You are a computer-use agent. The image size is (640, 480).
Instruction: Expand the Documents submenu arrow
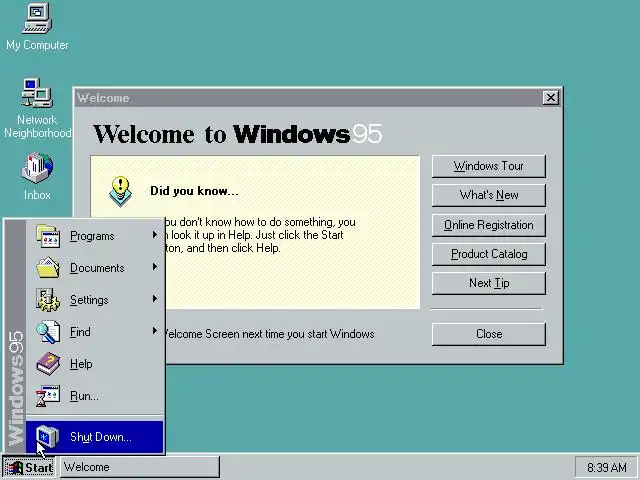click(155, 267)
